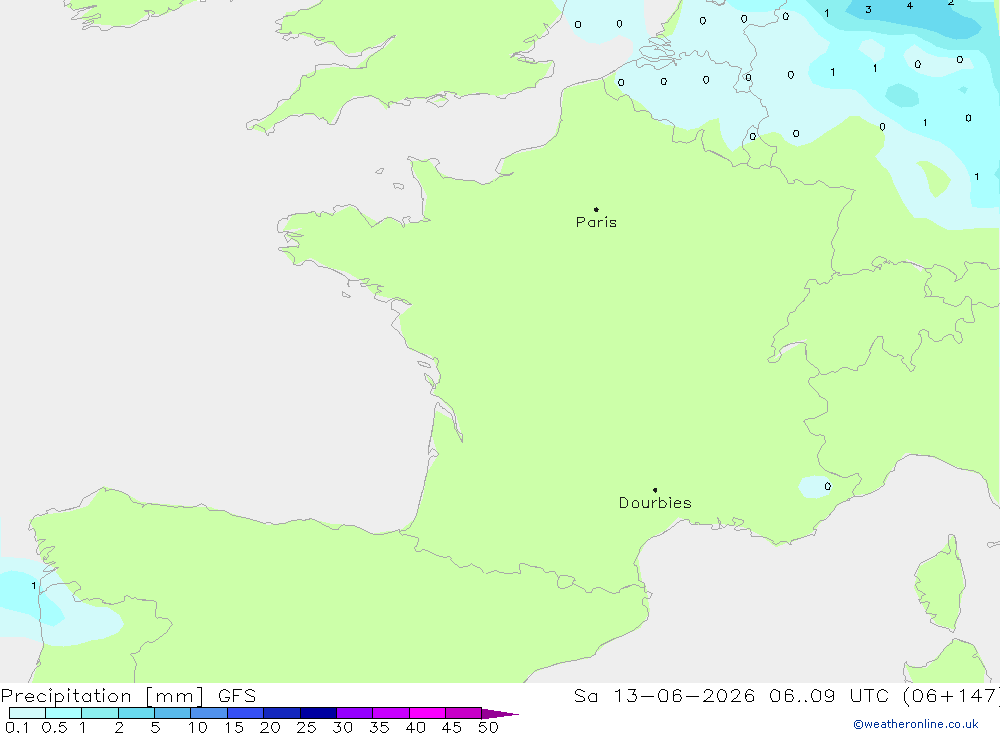1000x733 pixels.
Task: Click the legend value label 25
Action: pos(306,727)
